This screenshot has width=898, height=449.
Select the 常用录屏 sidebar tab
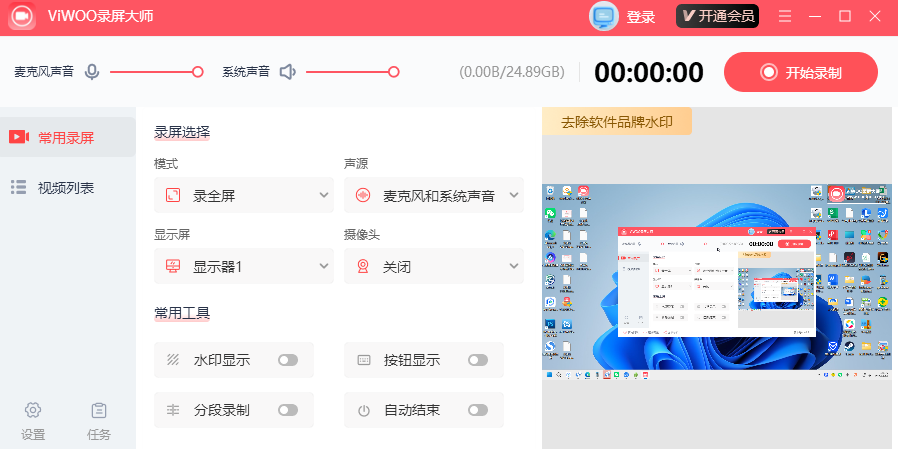pyautogui.click(x=68, y=137)
